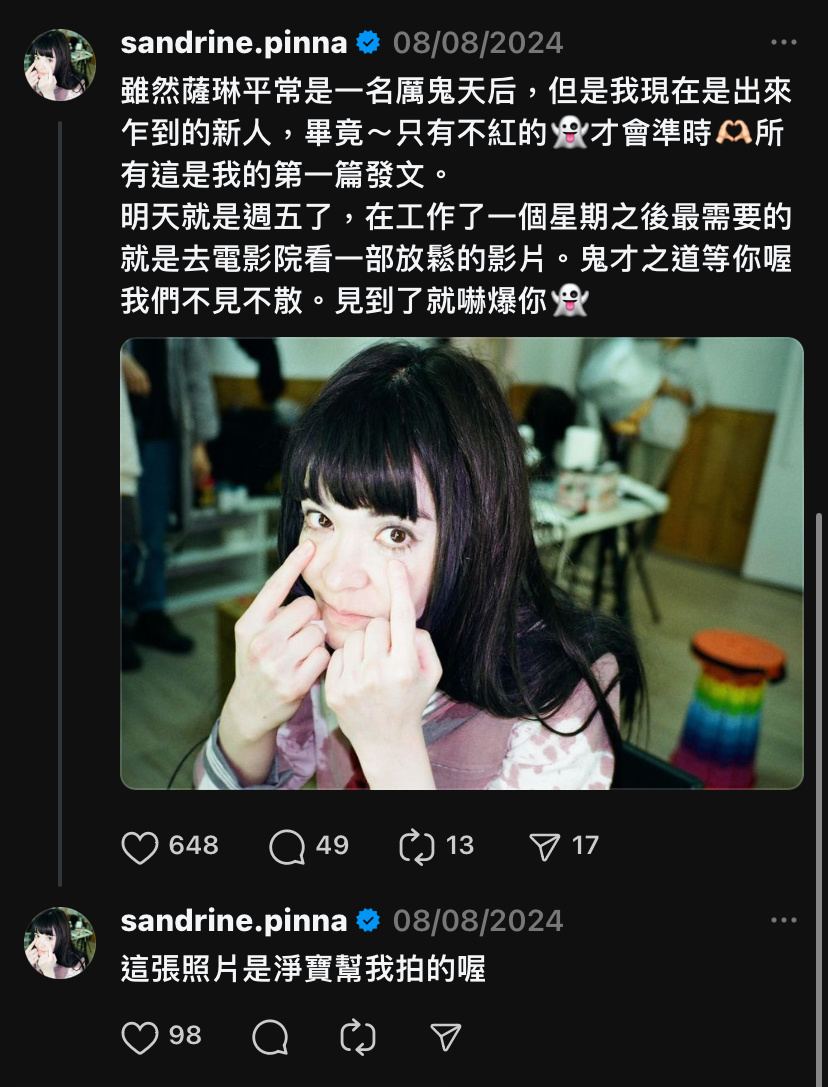Open sandrine.pinna profile from first post username
This screenshot has width=828, height=1087.
point(234,43)
